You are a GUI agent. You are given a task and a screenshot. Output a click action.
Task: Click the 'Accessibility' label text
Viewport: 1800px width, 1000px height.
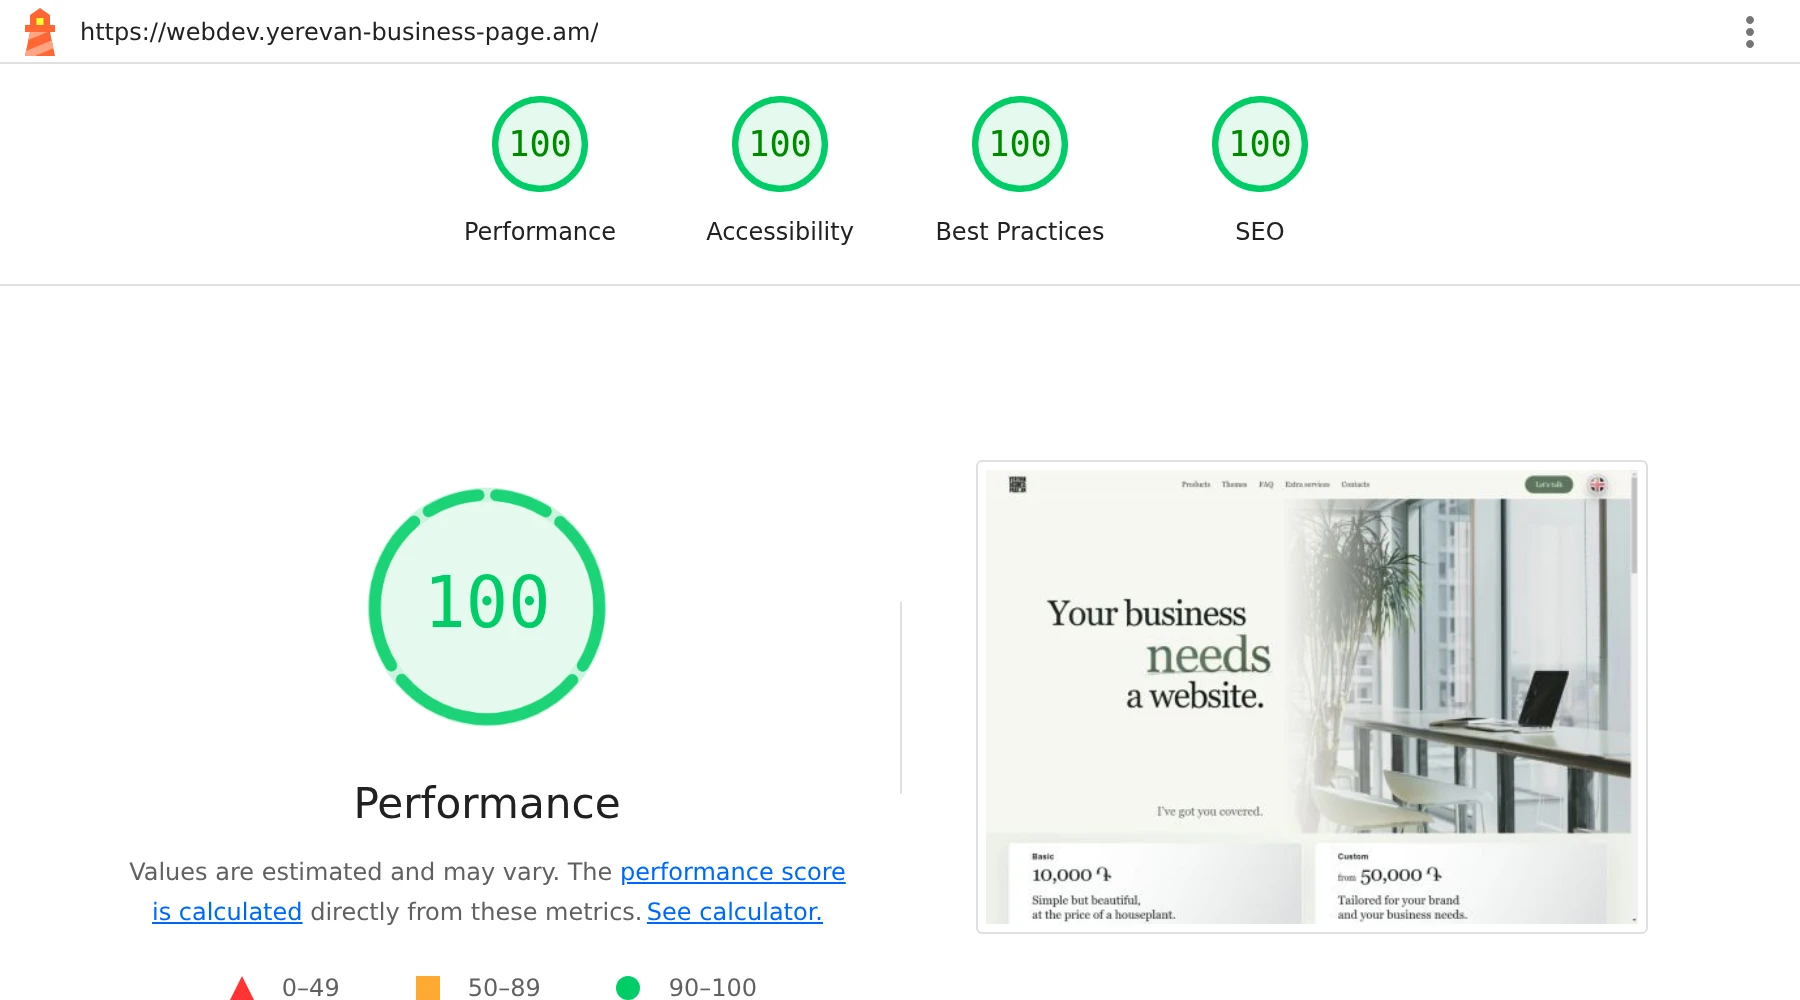click(780, 232)
